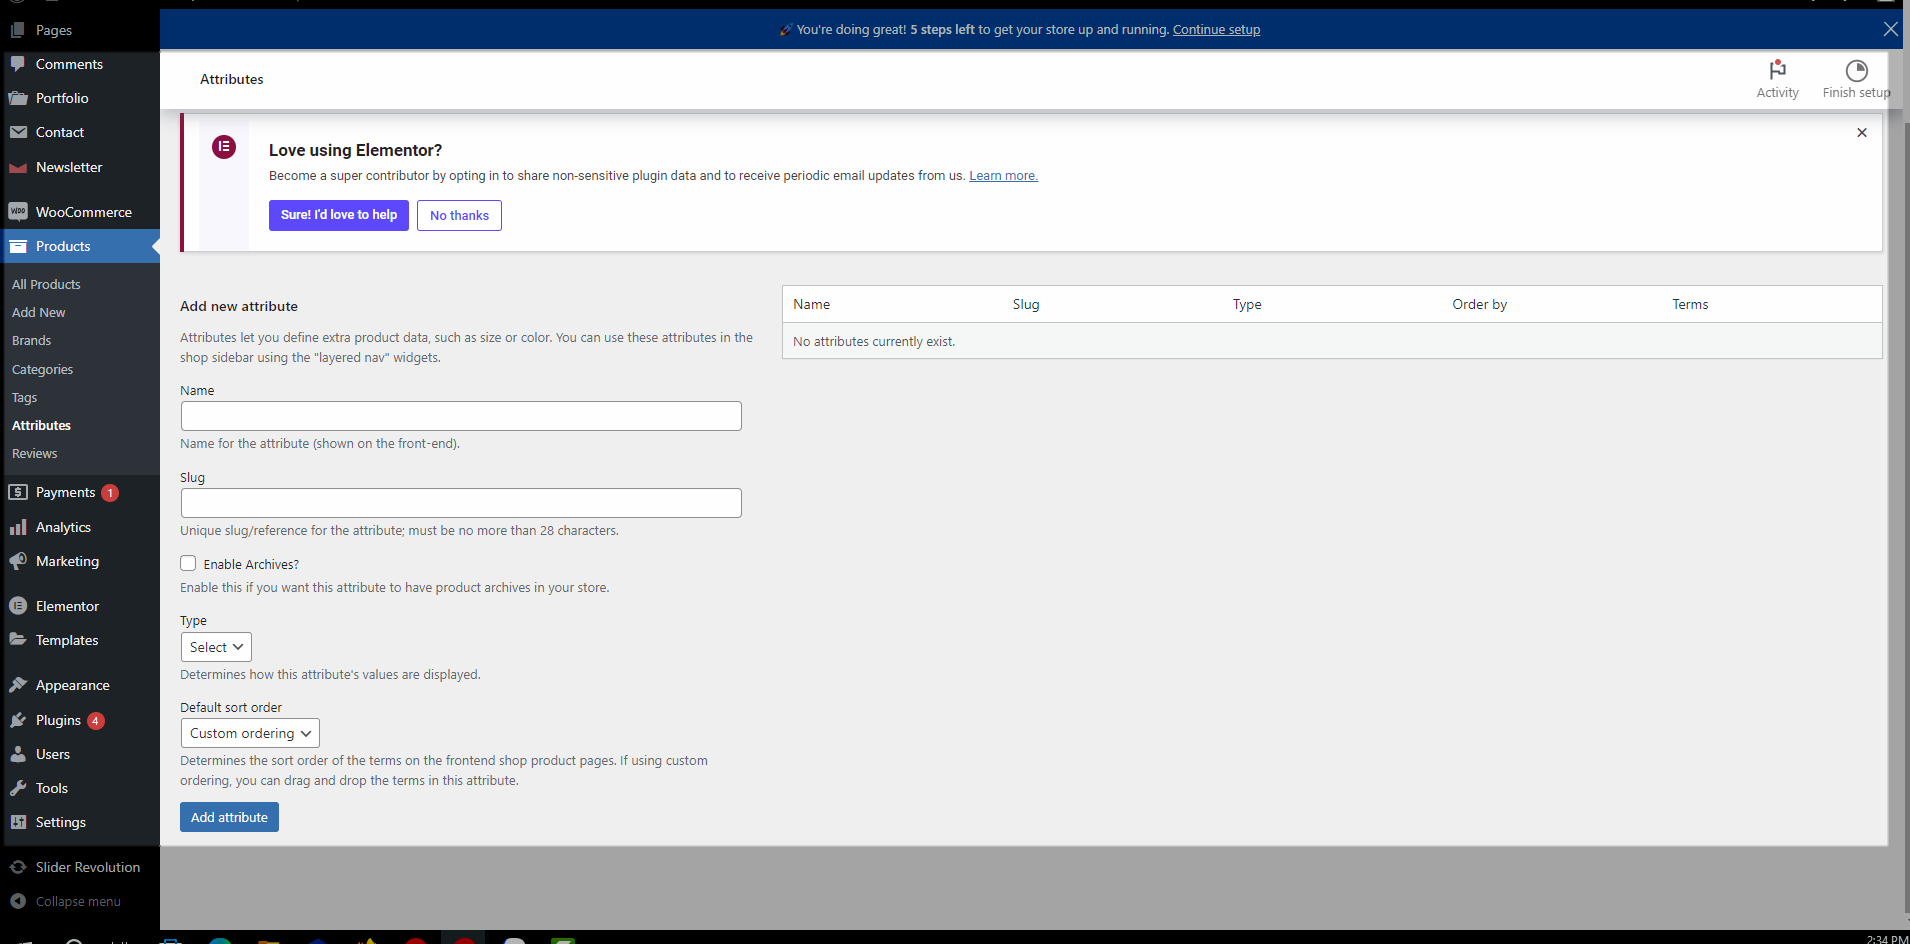The height and width of the screenshot is (944, 1910).
Task: Click the taskbar clock showing 2:34 PM
Action: 1887,938
